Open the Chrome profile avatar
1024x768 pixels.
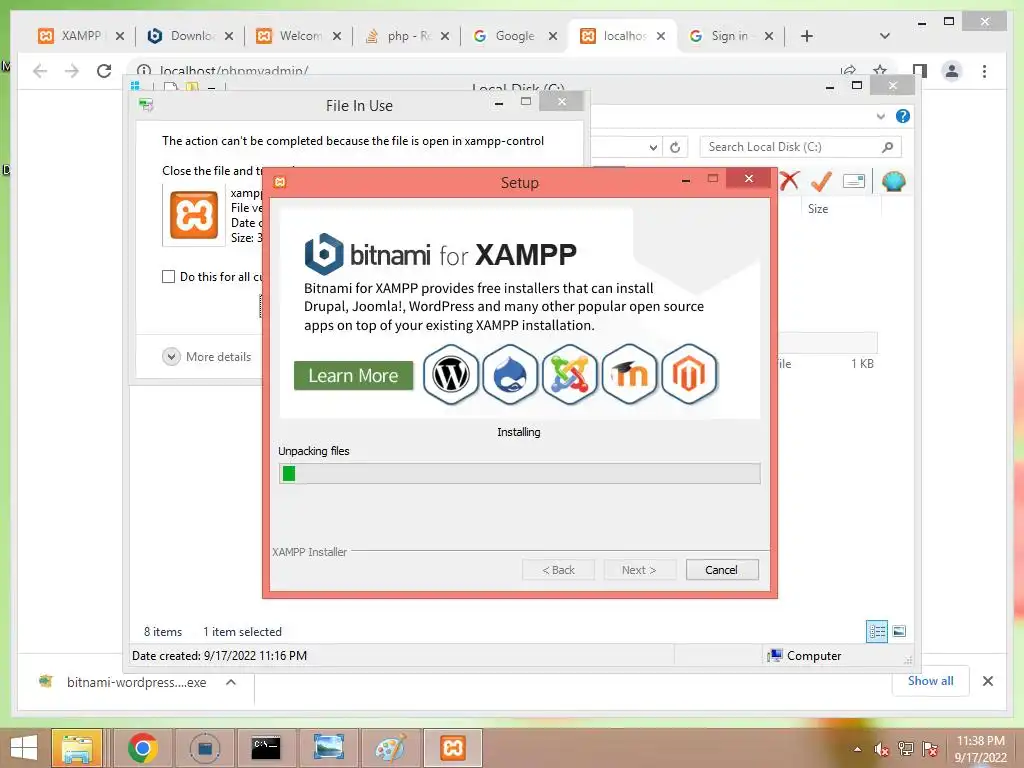pyautogui.click(x=952, y=71)
